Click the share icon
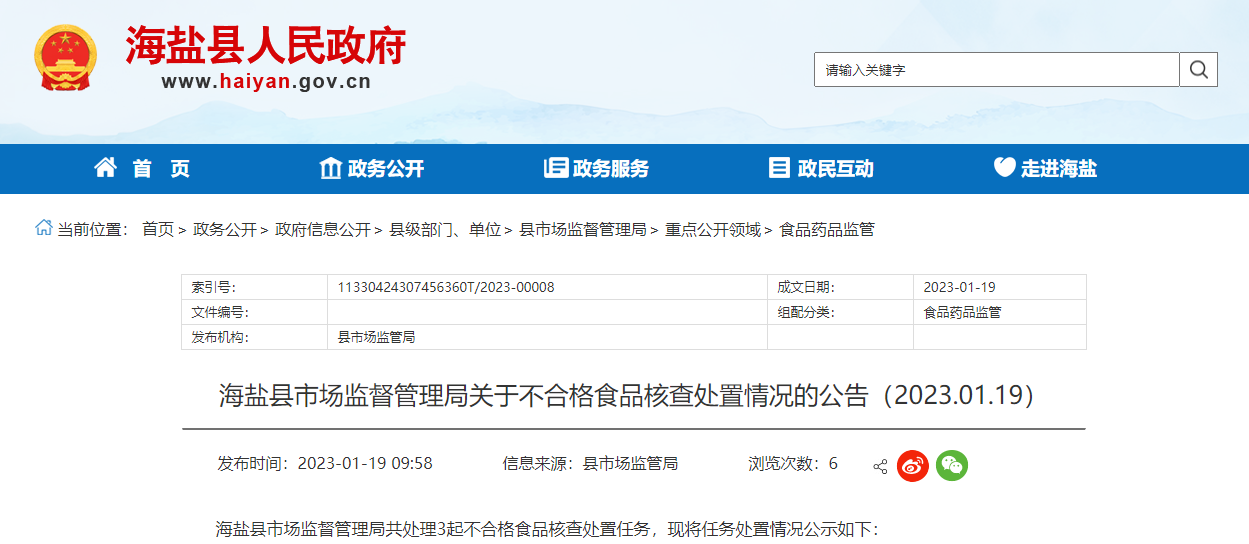Viewport: 1249px width, 544px height. (x=880, y=466)
